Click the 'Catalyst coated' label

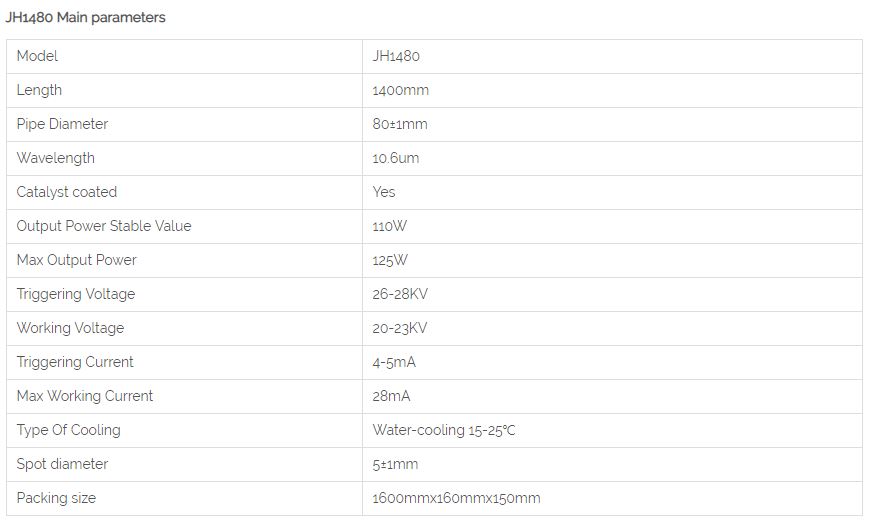point(67,192)
